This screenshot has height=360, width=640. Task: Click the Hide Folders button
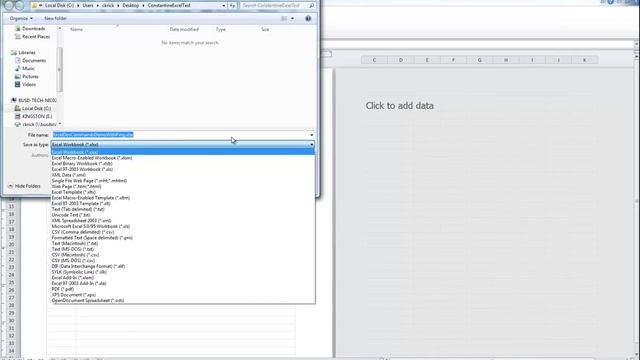24,186
